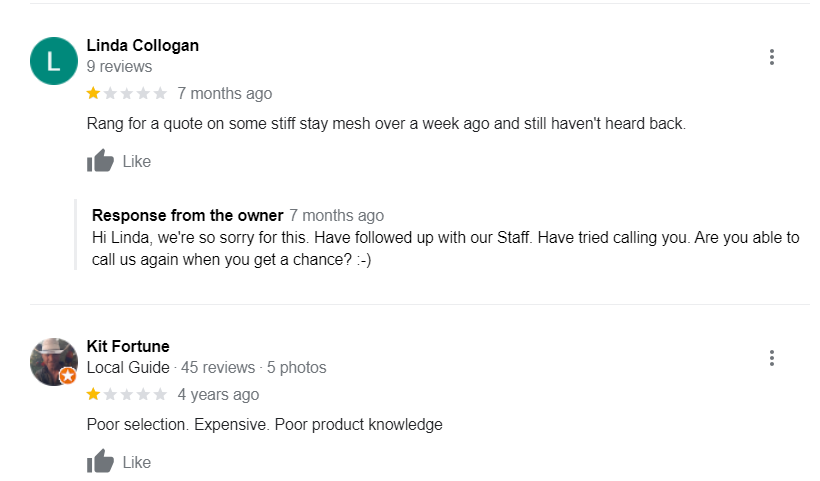The height and width of the screenshot is (481, 820).
Task: Click Linda Collogan's green 'L' avatar
Action: (x=54, y=61)
